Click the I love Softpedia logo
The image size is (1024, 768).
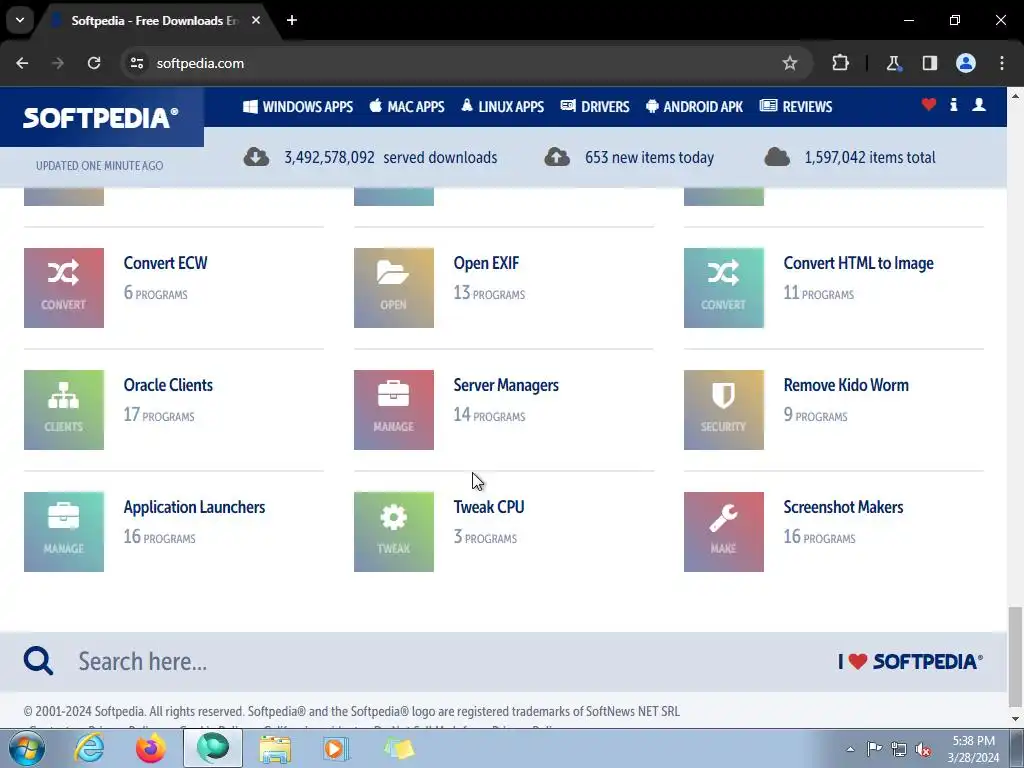(x=910, y=662)
